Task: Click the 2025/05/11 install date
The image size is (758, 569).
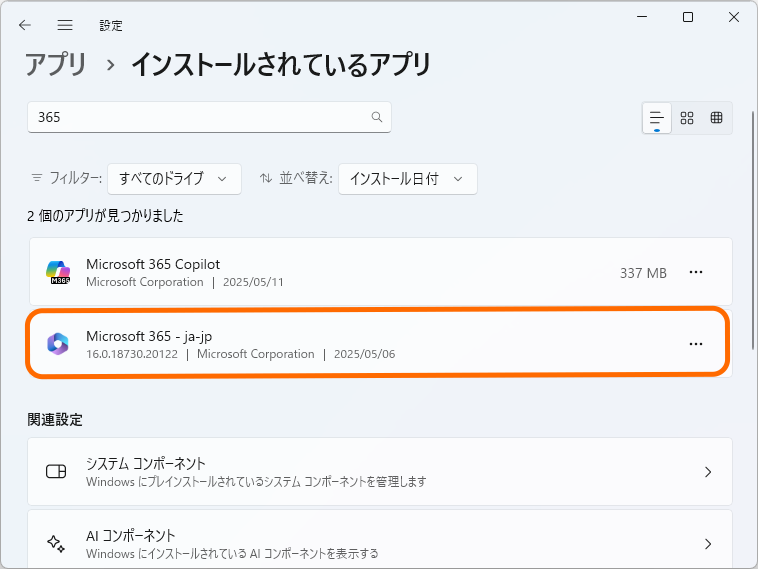Action: point(253,282)
